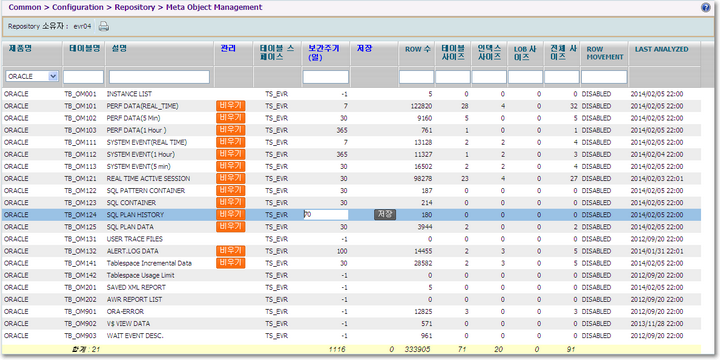Screen dimensions: 720x360
Task: Click Meta Object Management breadcrumb
Action: click(x=213, y=7)
